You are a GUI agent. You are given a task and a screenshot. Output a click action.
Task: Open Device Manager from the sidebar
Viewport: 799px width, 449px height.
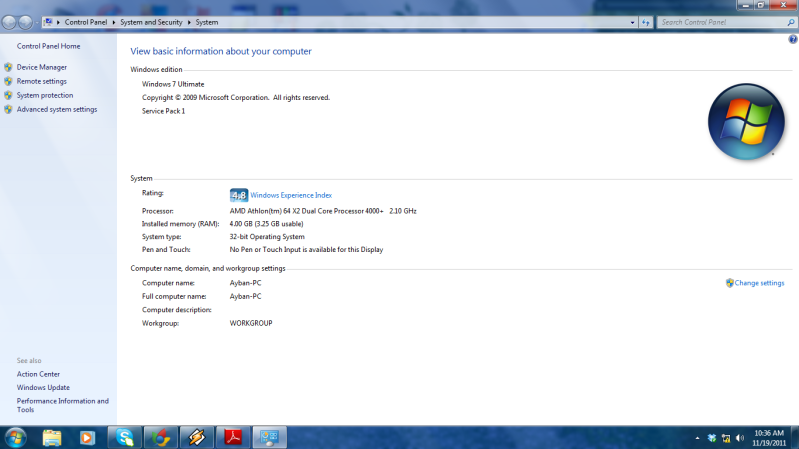[x=41, y=67]
